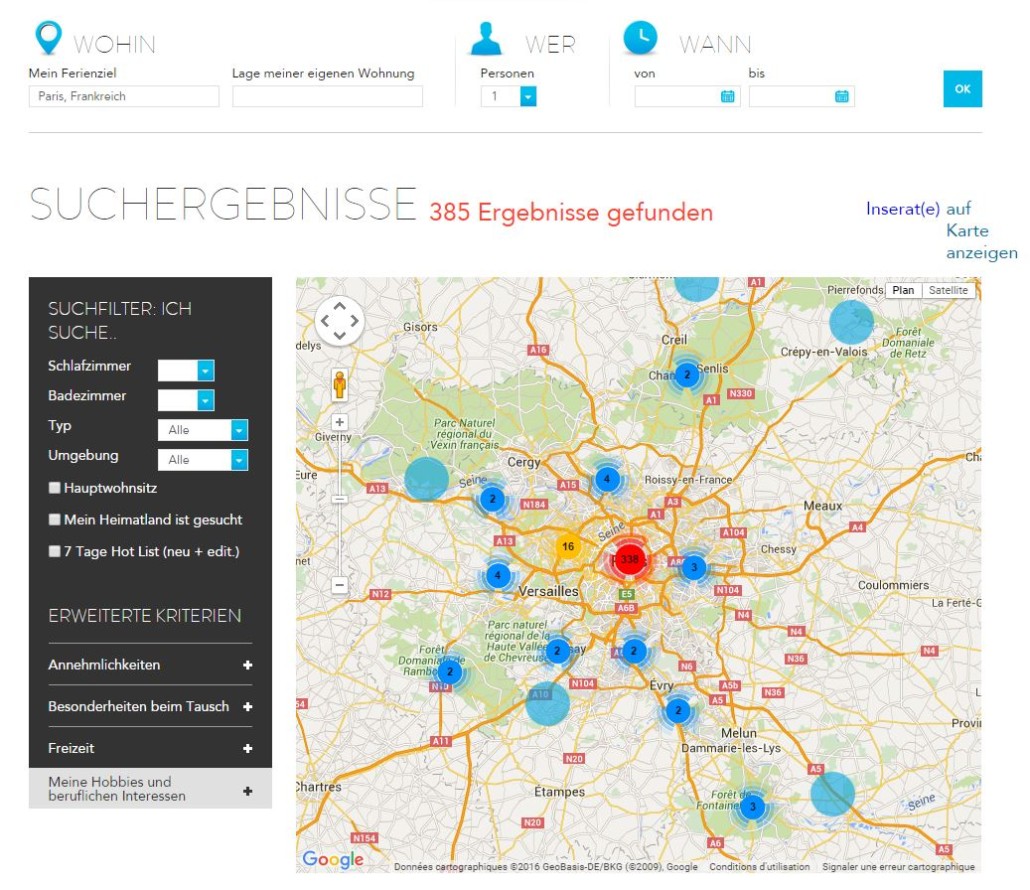Click the blue 2 cluster at Chevreuse park

(558, 651)
